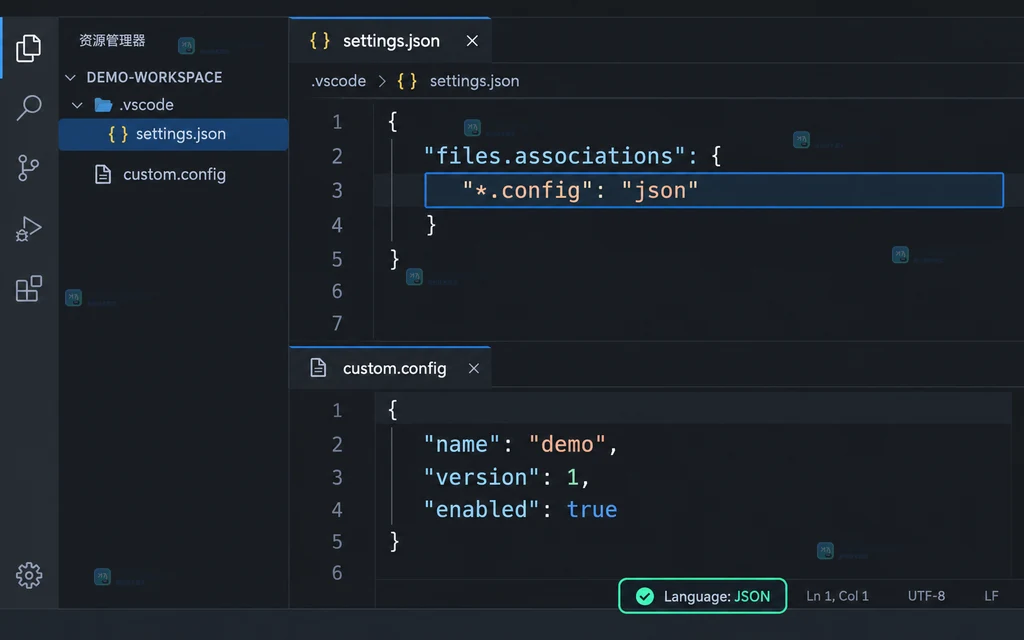Select custom.config in the explorer tree
Viewport: 1024px width, 640px height.
(x=174, y=174)
